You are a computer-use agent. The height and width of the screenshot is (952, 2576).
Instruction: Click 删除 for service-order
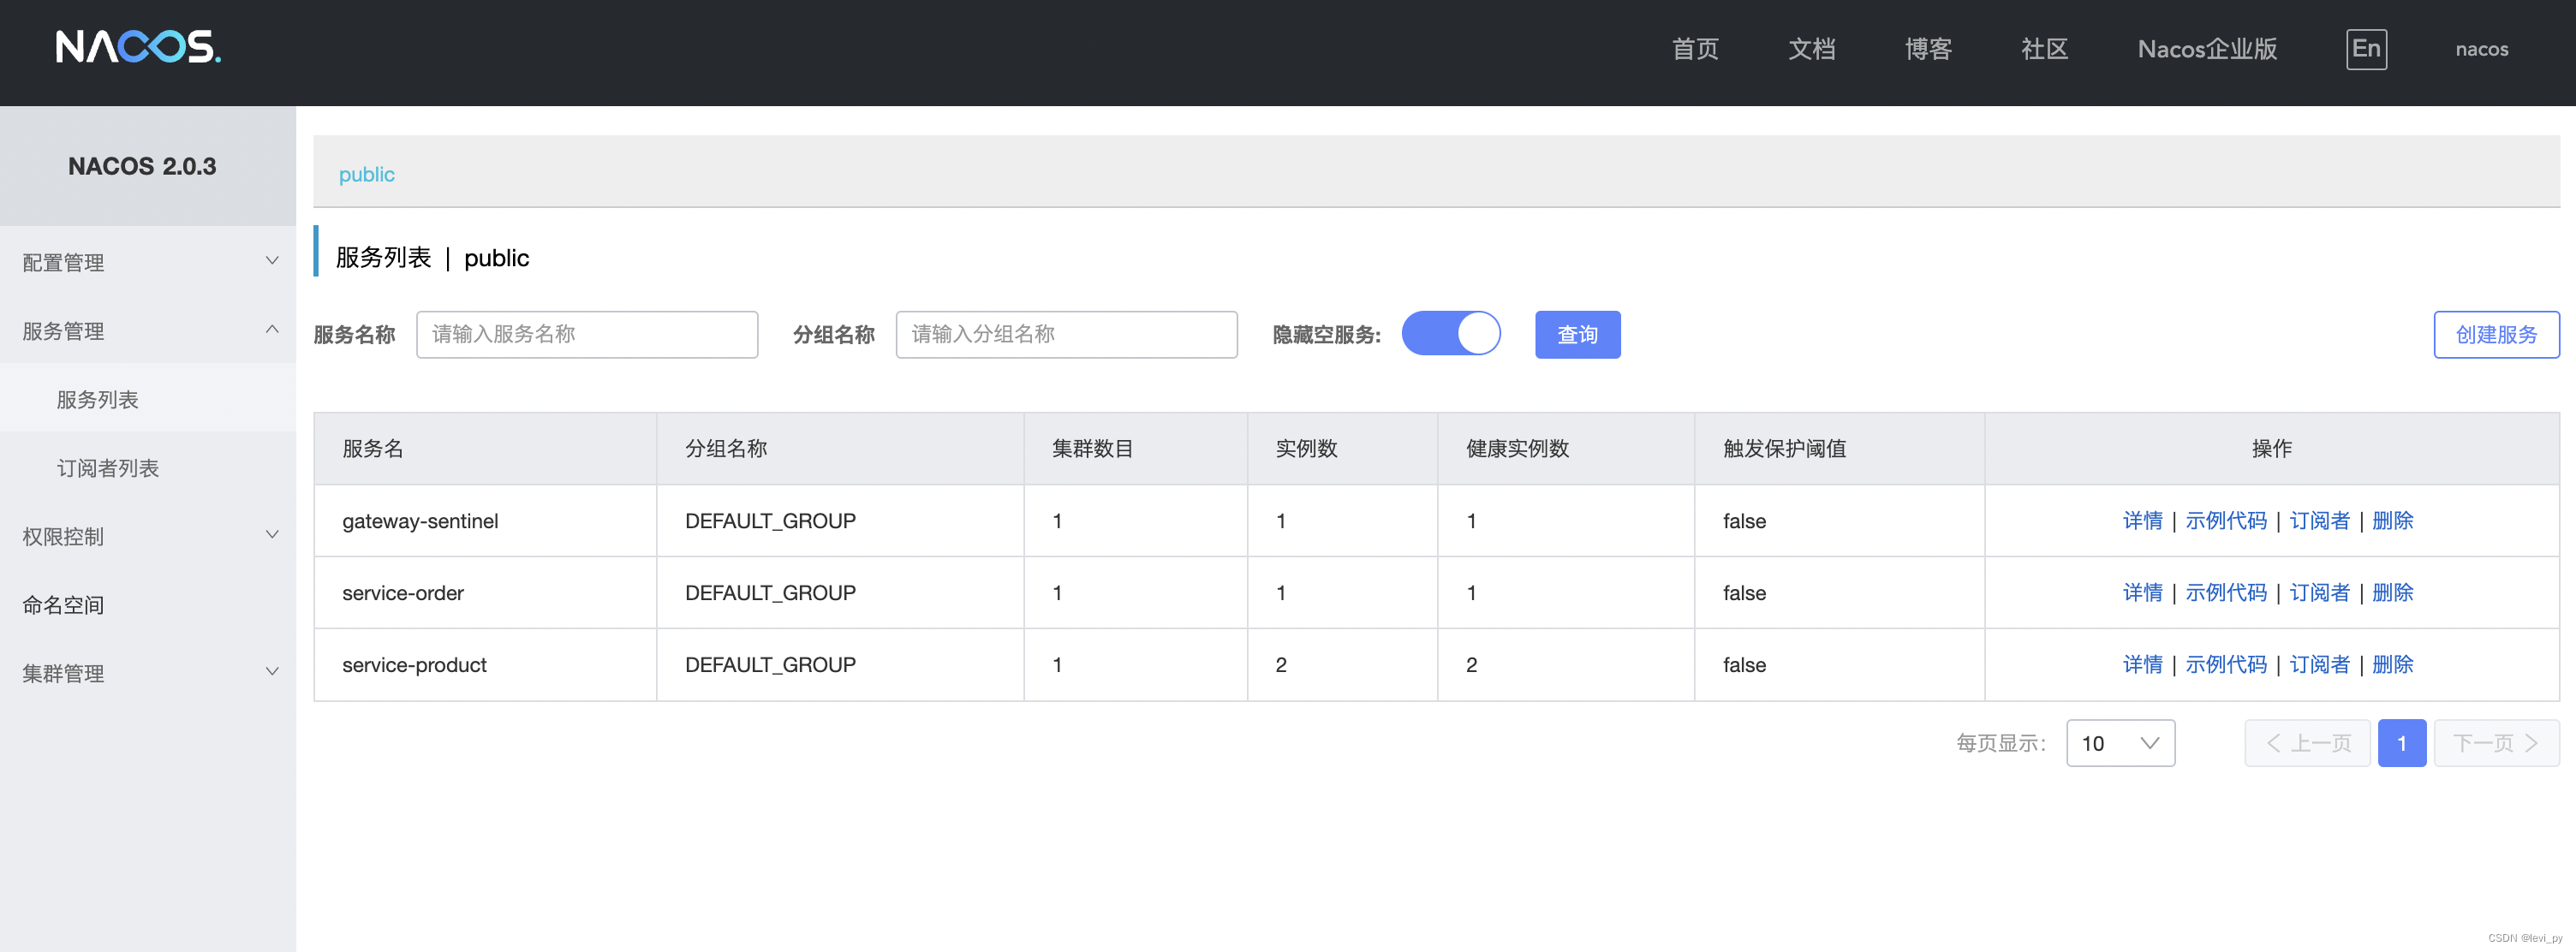[2392, 593]
